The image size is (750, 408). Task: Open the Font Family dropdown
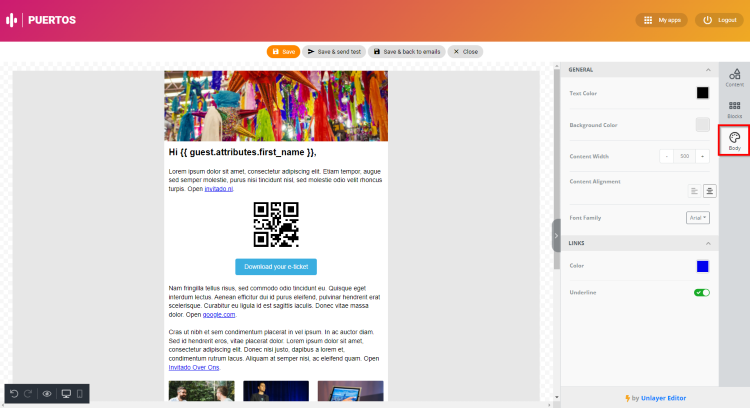tap(697, 218)
